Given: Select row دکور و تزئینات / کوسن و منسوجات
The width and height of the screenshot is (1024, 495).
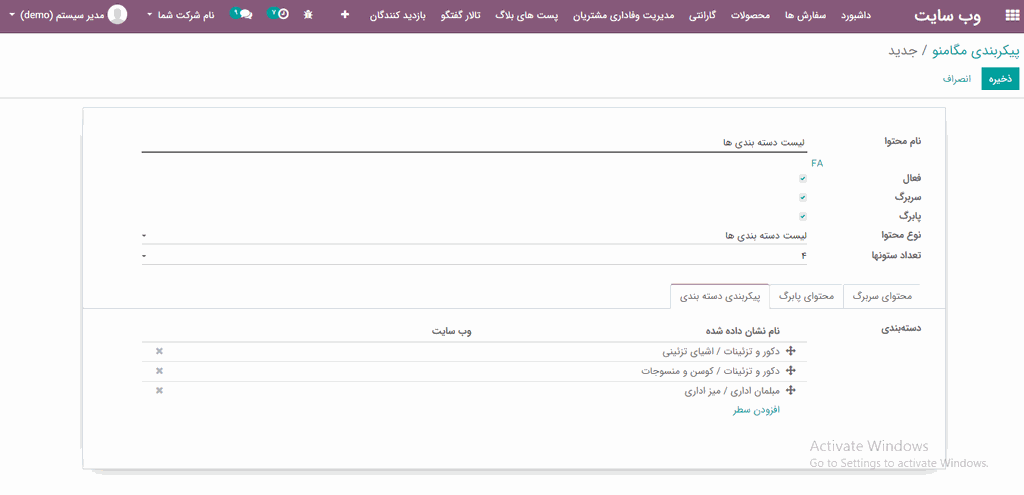Looking at the screenshot, I should (474, 371).
